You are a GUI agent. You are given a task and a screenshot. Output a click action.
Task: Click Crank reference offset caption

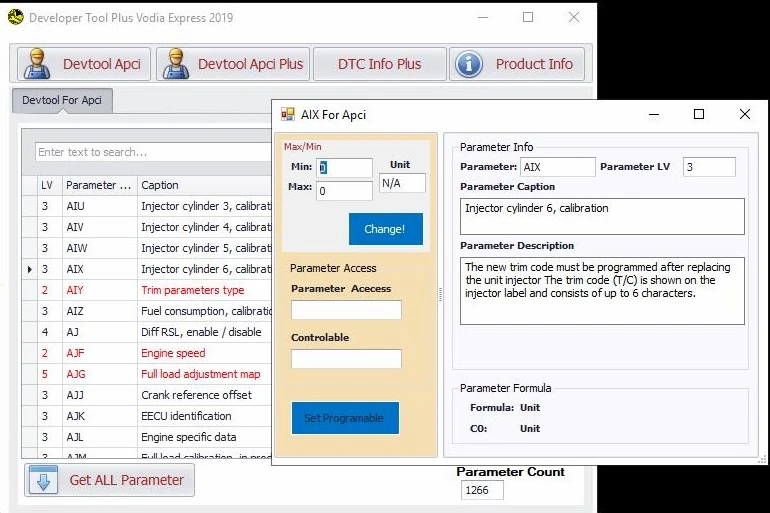pos(196,395)
